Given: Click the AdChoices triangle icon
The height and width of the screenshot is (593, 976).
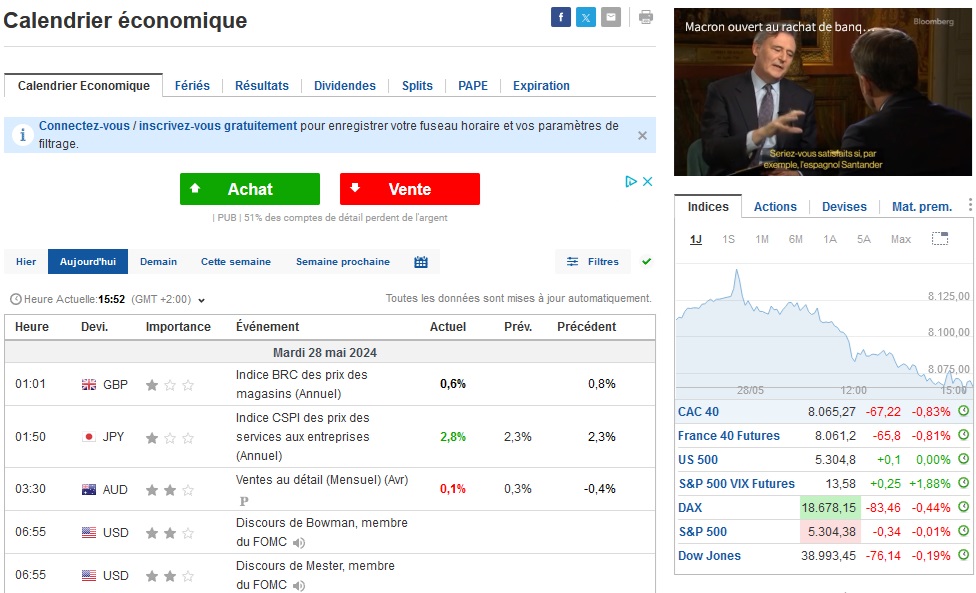Looking at the screenshot, I should click(631, 181).
